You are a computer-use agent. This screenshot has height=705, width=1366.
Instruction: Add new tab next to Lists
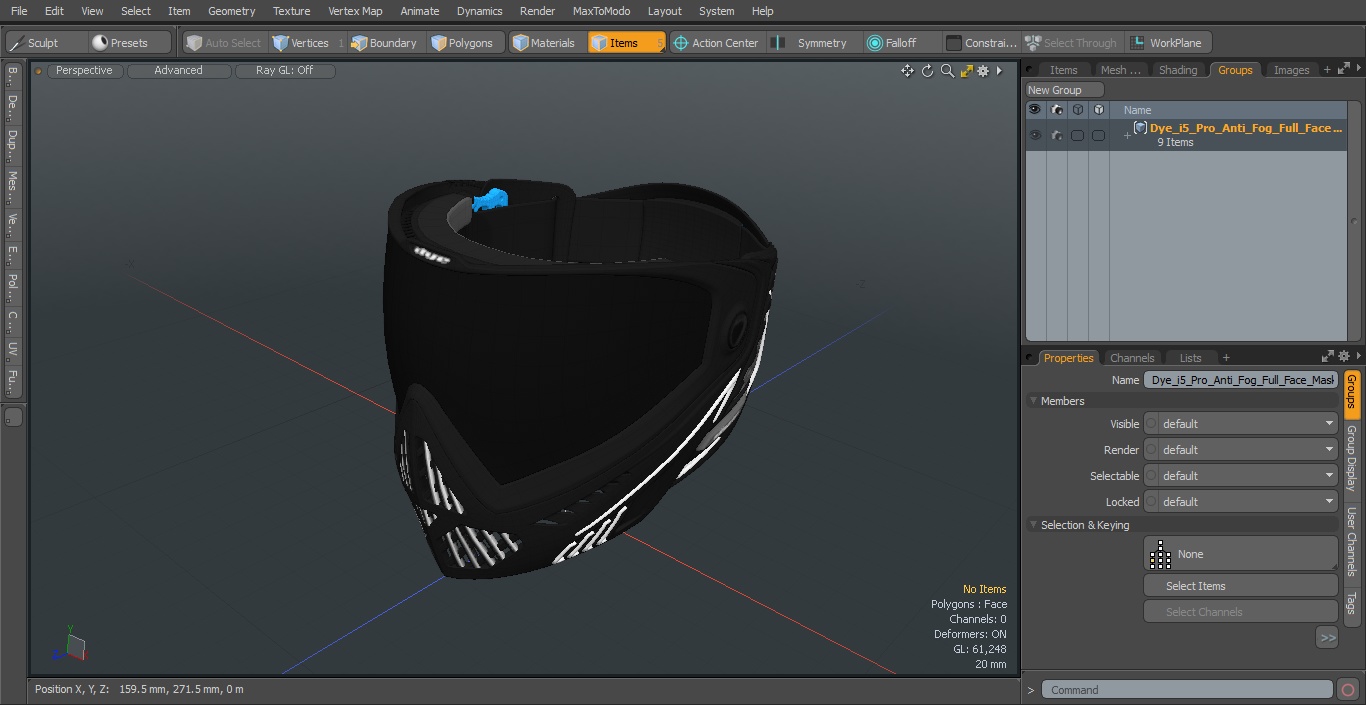(1226, 358)
